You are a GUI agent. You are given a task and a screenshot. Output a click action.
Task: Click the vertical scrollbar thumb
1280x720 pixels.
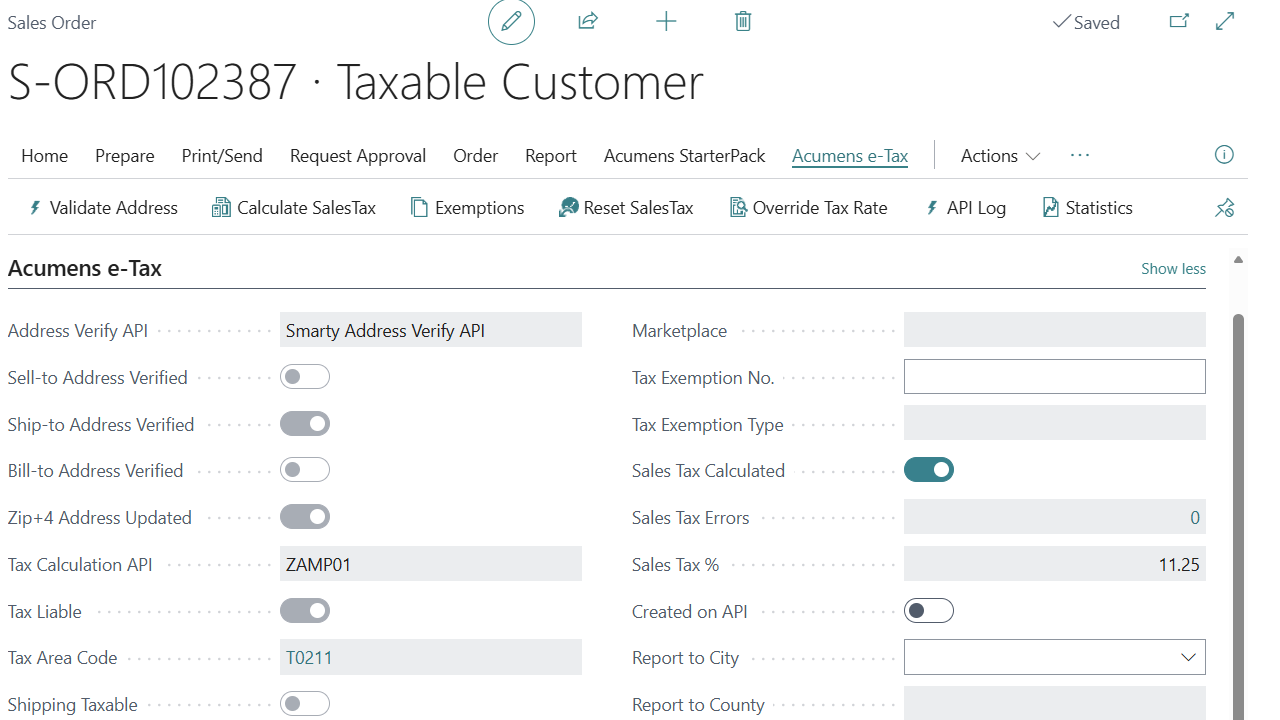1239,517
